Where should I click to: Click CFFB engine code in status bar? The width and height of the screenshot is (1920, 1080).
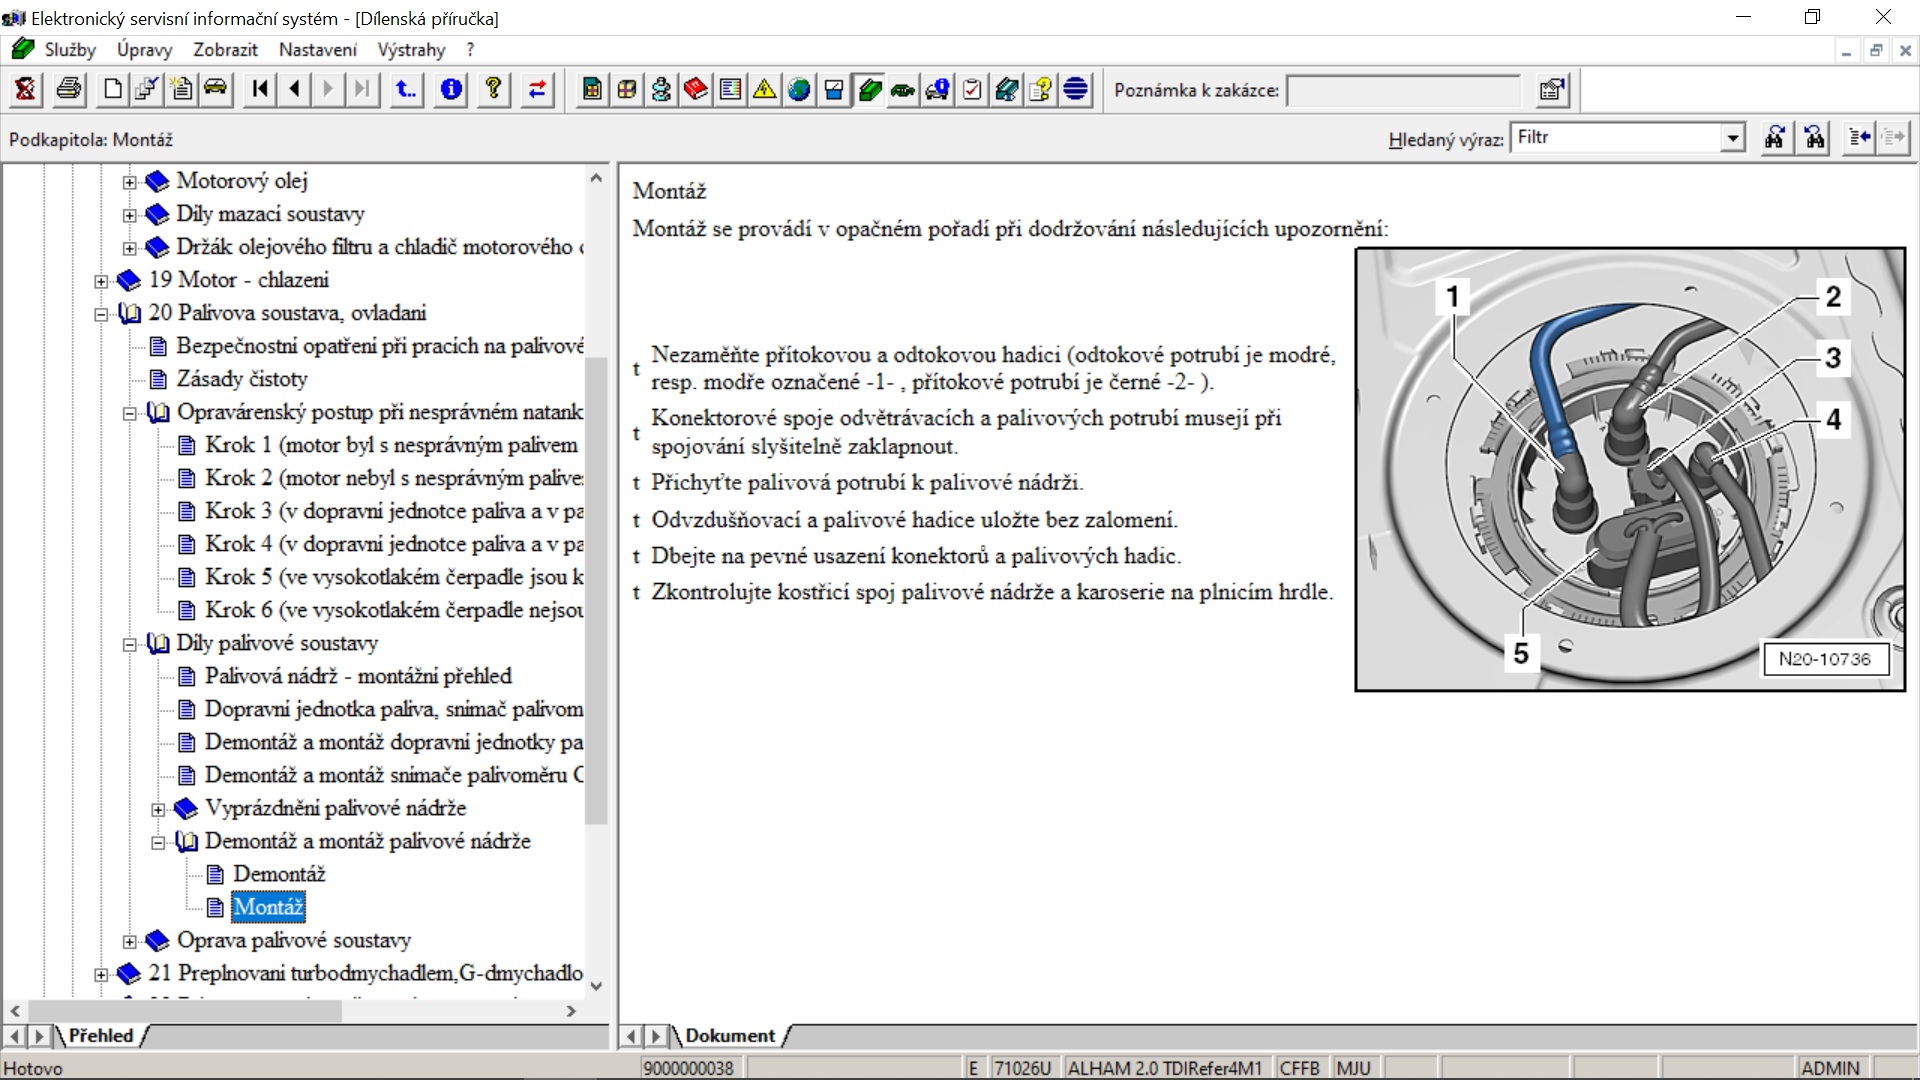(x=1300, y=1068)
